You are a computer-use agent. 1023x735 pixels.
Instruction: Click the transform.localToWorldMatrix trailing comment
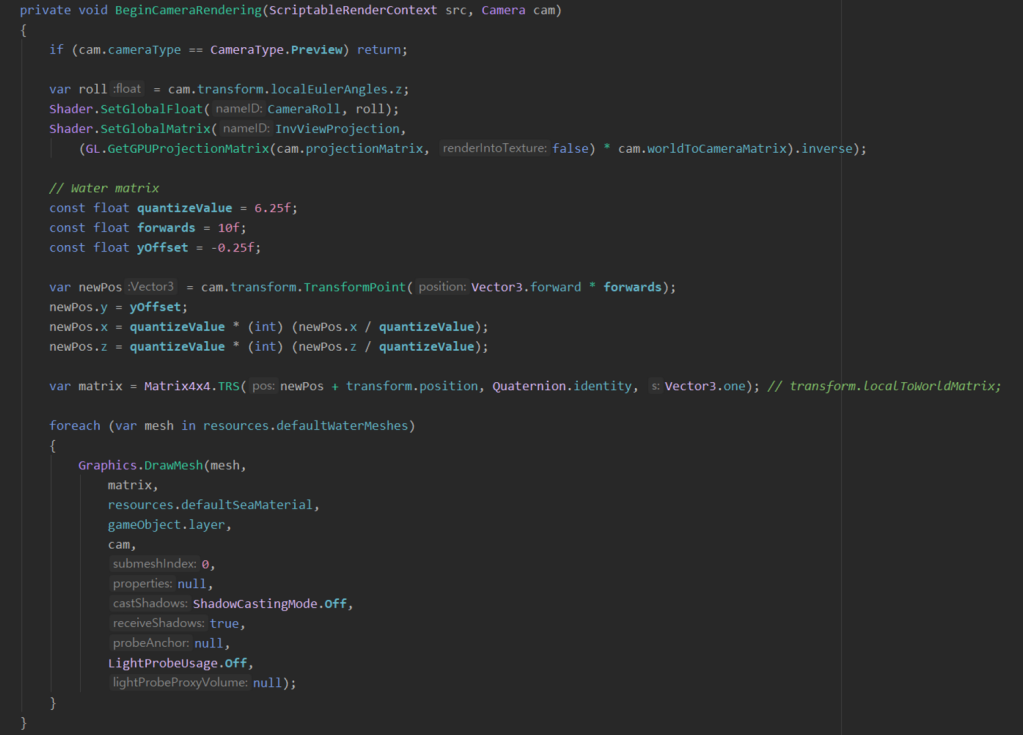(x=893, y=386)
